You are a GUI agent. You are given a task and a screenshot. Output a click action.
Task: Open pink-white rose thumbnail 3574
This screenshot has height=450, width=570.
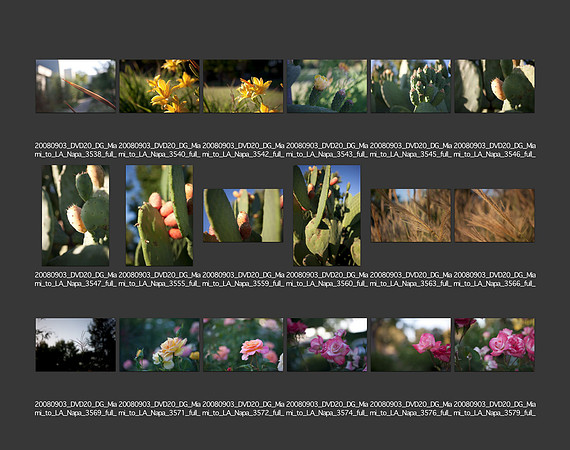[x=327, y=345]
